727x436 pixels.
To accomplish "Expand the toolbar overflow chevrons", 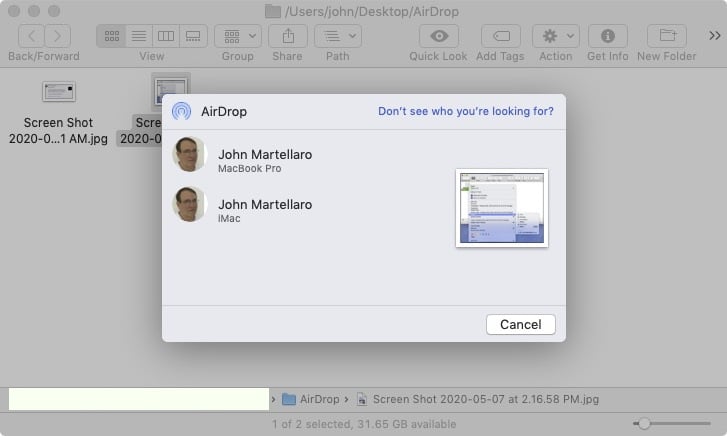I will [x=714, y=36].
